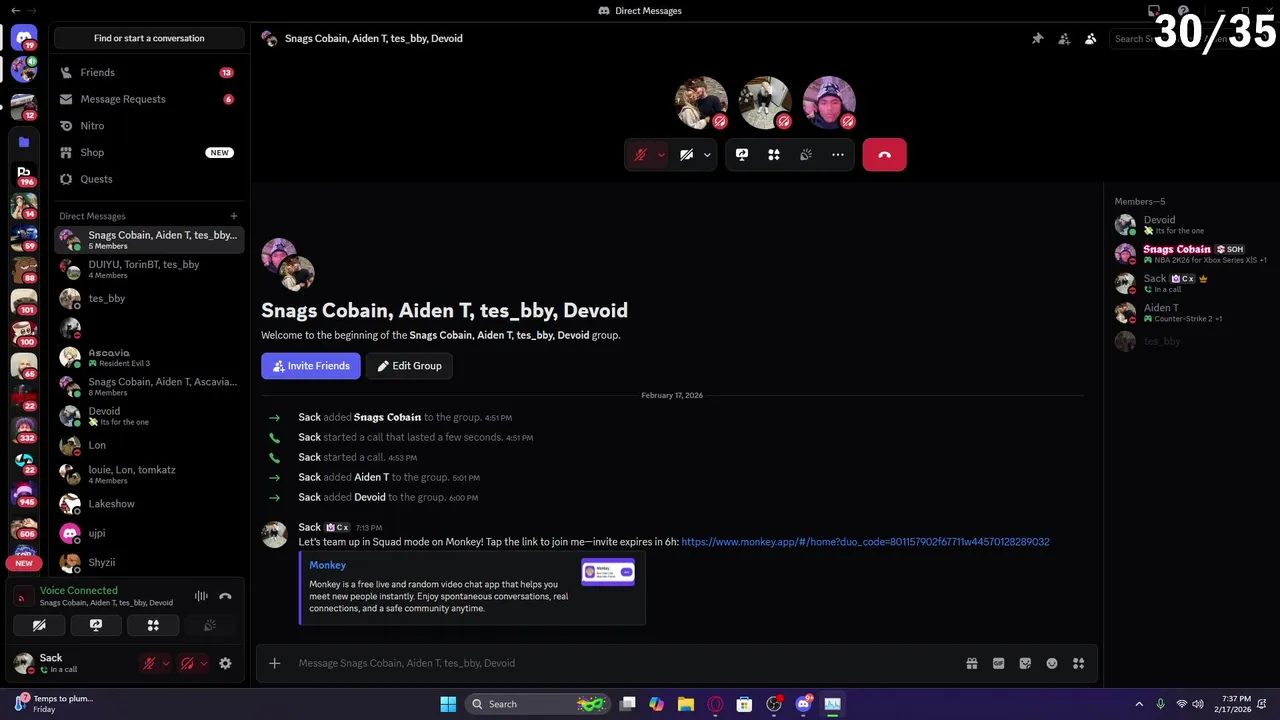1280x720 pixels.
Task: Open the Friends tab
Action: [x=149, y=73]
